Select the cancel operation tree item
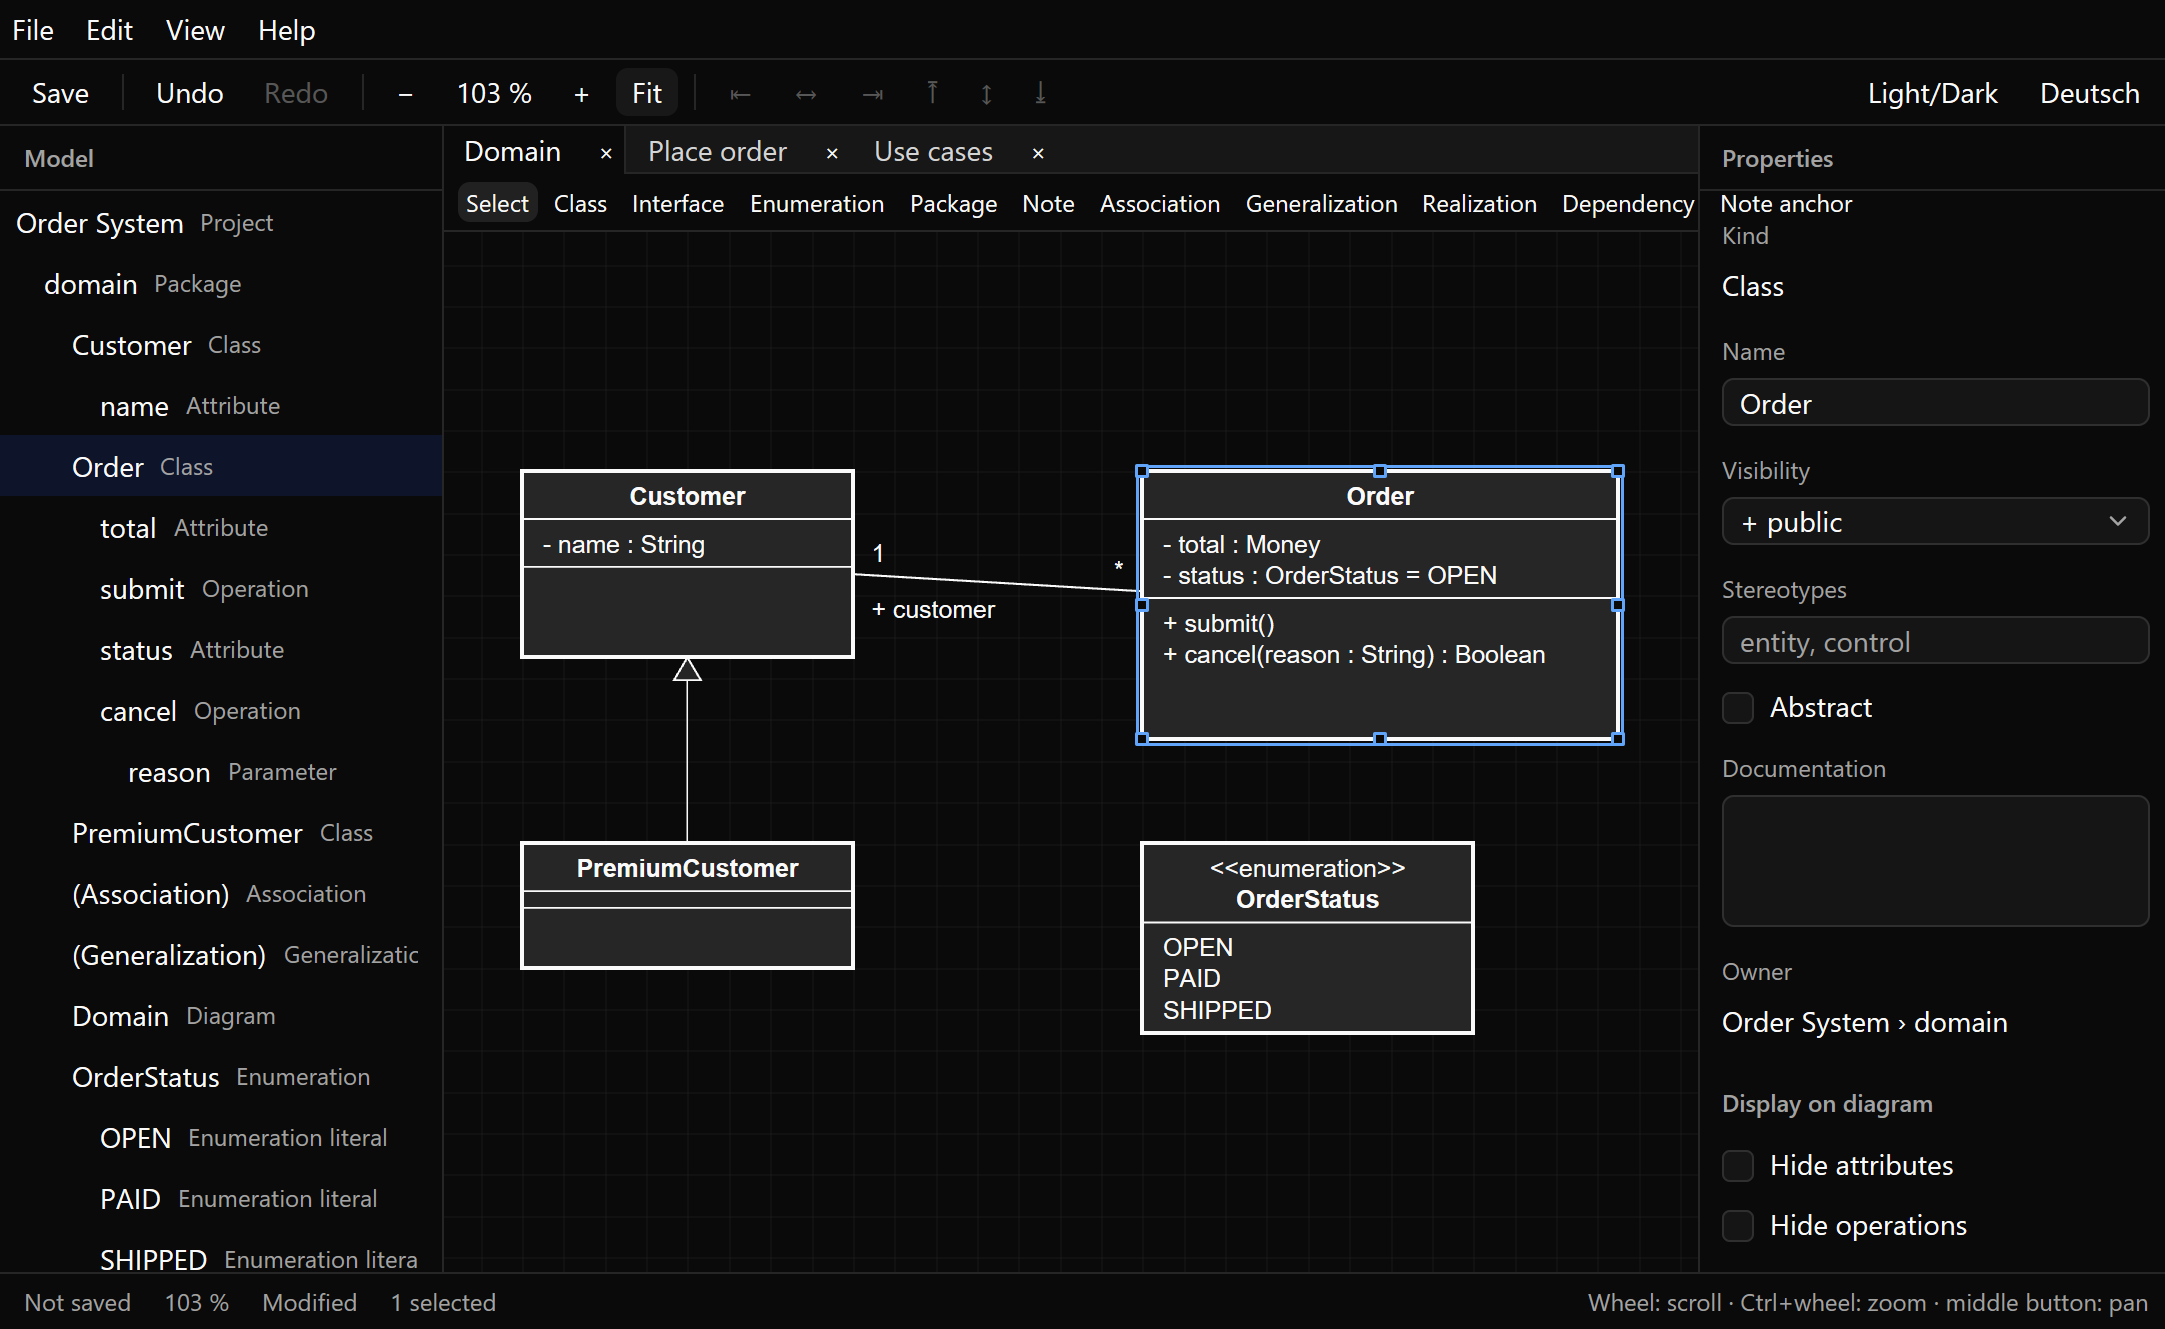 pos(221,711)
